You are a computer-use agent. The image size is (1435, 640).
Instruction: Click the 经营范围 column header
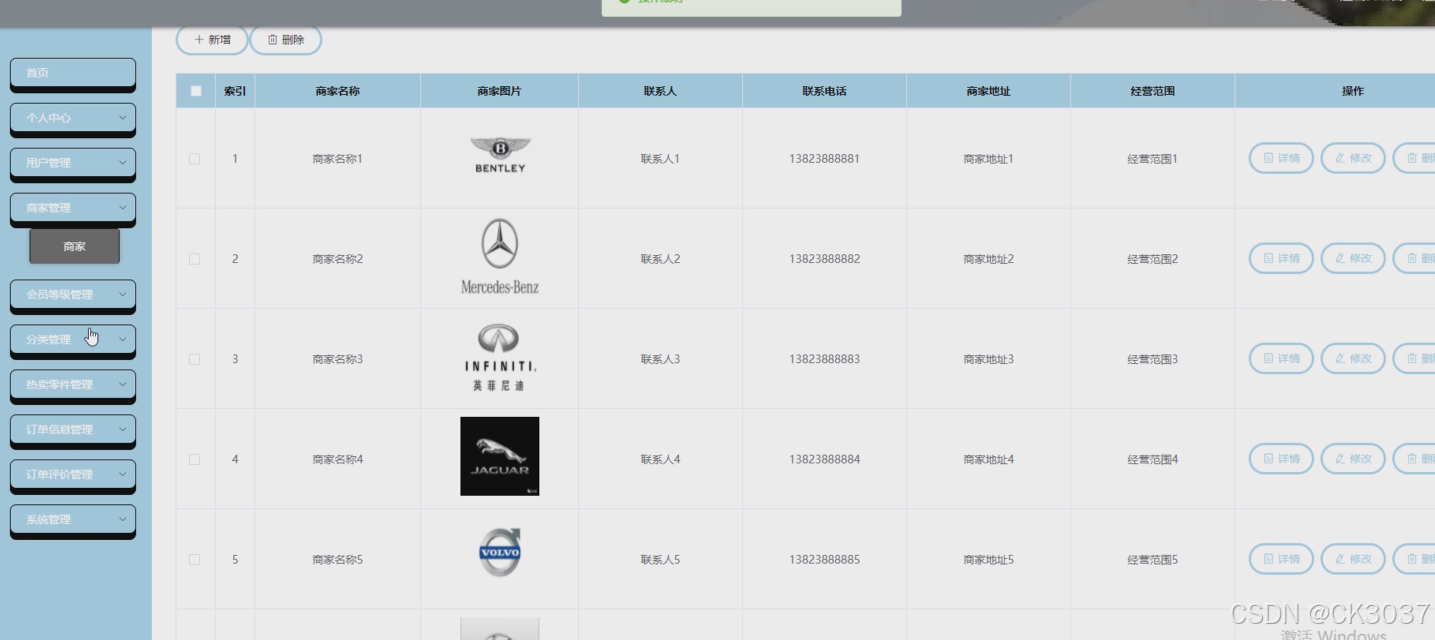(1152, 91)
